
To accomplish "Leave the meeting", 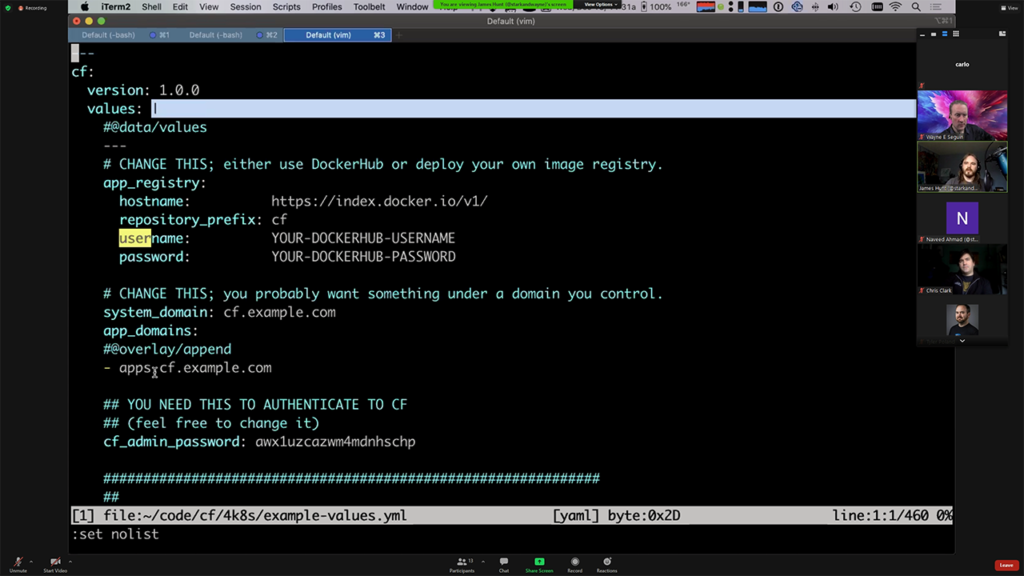I will (1006, 565).
